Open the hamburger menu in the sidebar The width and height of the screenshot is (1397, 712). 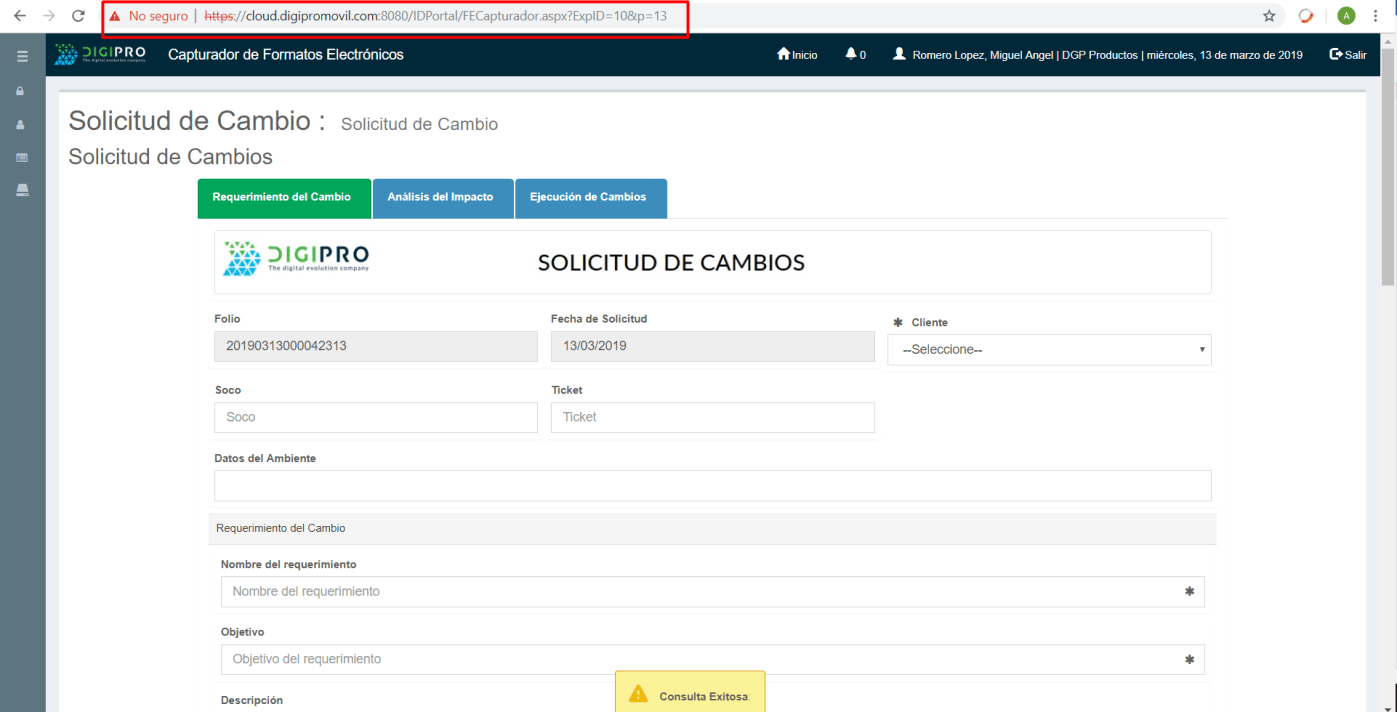tap(22, 56)
